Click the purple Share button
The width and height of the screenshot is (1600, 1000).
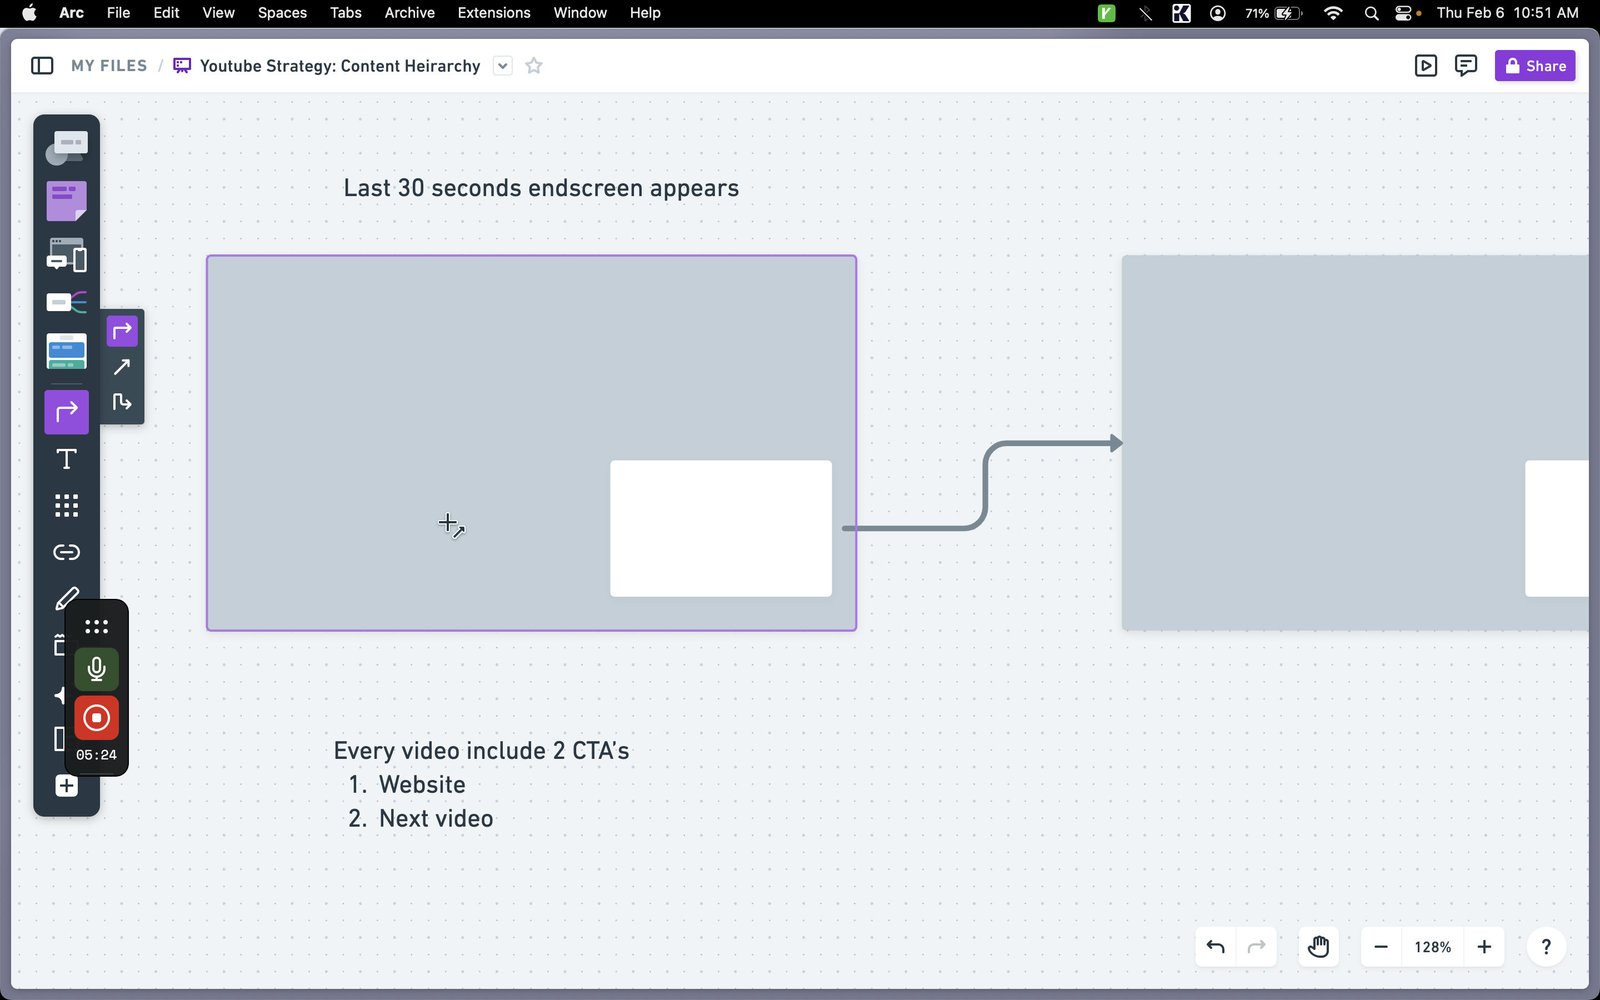coord(1535,66)
